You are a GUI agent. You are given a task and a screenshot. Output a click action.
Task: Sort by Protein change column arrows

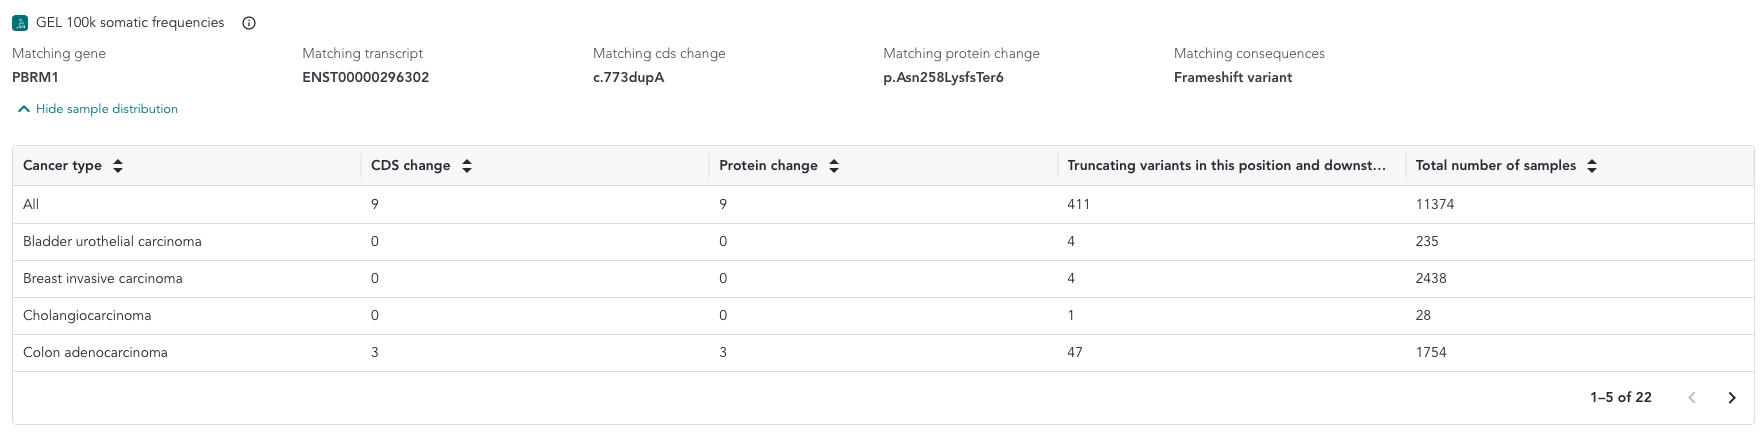click(x=834, y=166)
